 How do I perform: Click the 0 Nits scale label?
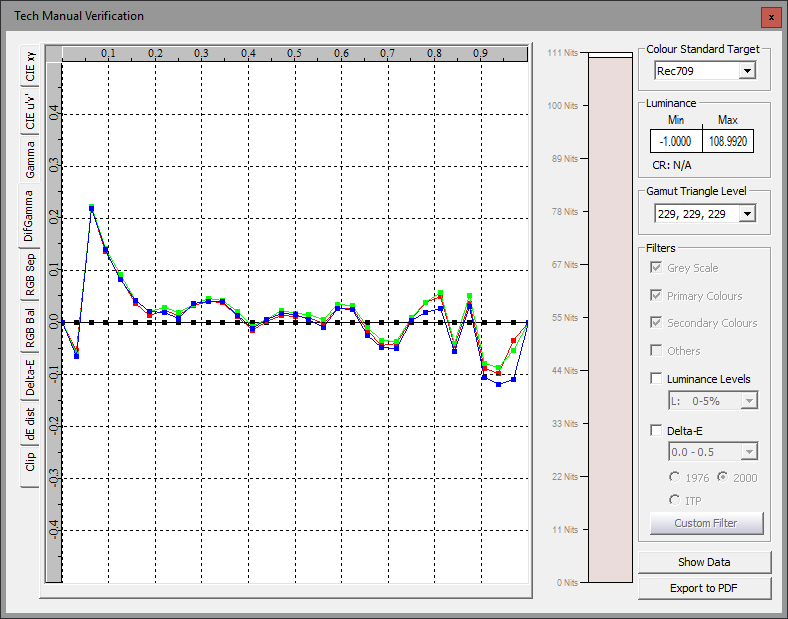coord(567,583)
